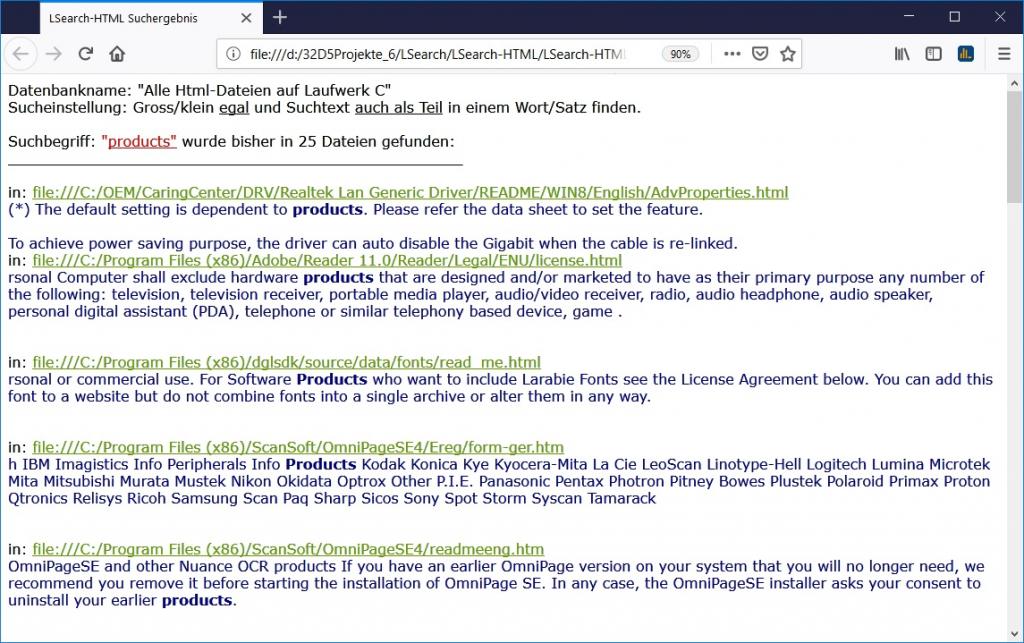Click the blue extension icon in toolbar
This screenshot has width=1024, height=643.
click(x=966, y=54)
